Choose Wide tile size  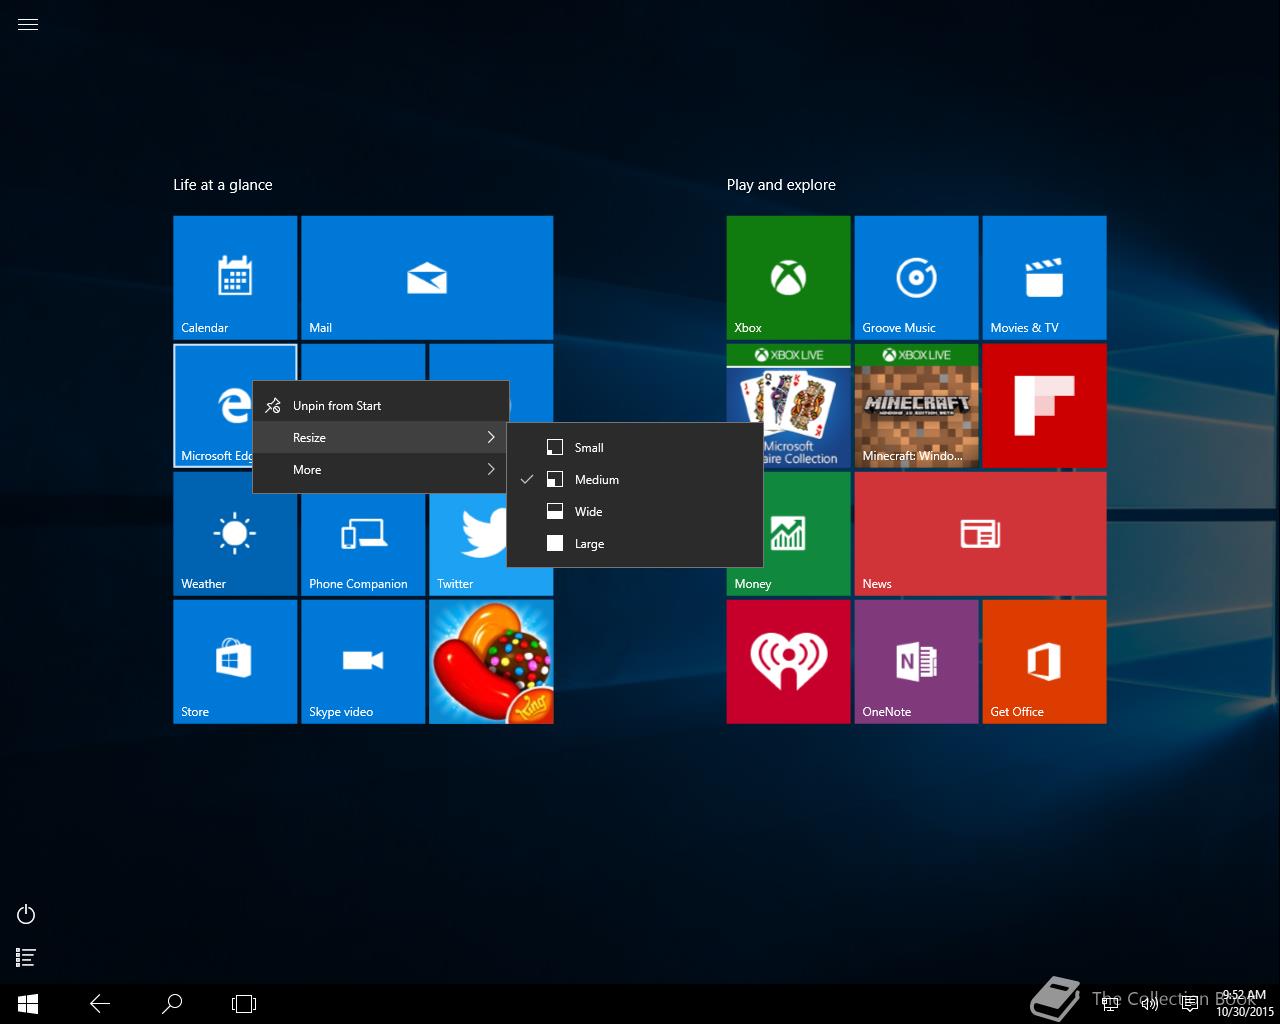(x=588, y=512)
